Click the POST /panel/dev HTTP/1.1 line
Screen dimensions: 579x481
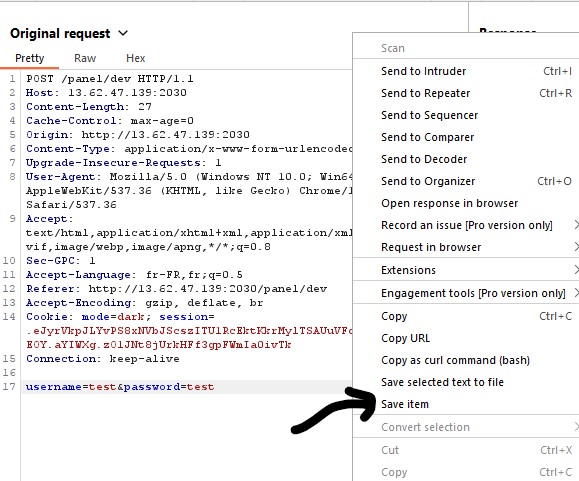[x=110, y=79]
